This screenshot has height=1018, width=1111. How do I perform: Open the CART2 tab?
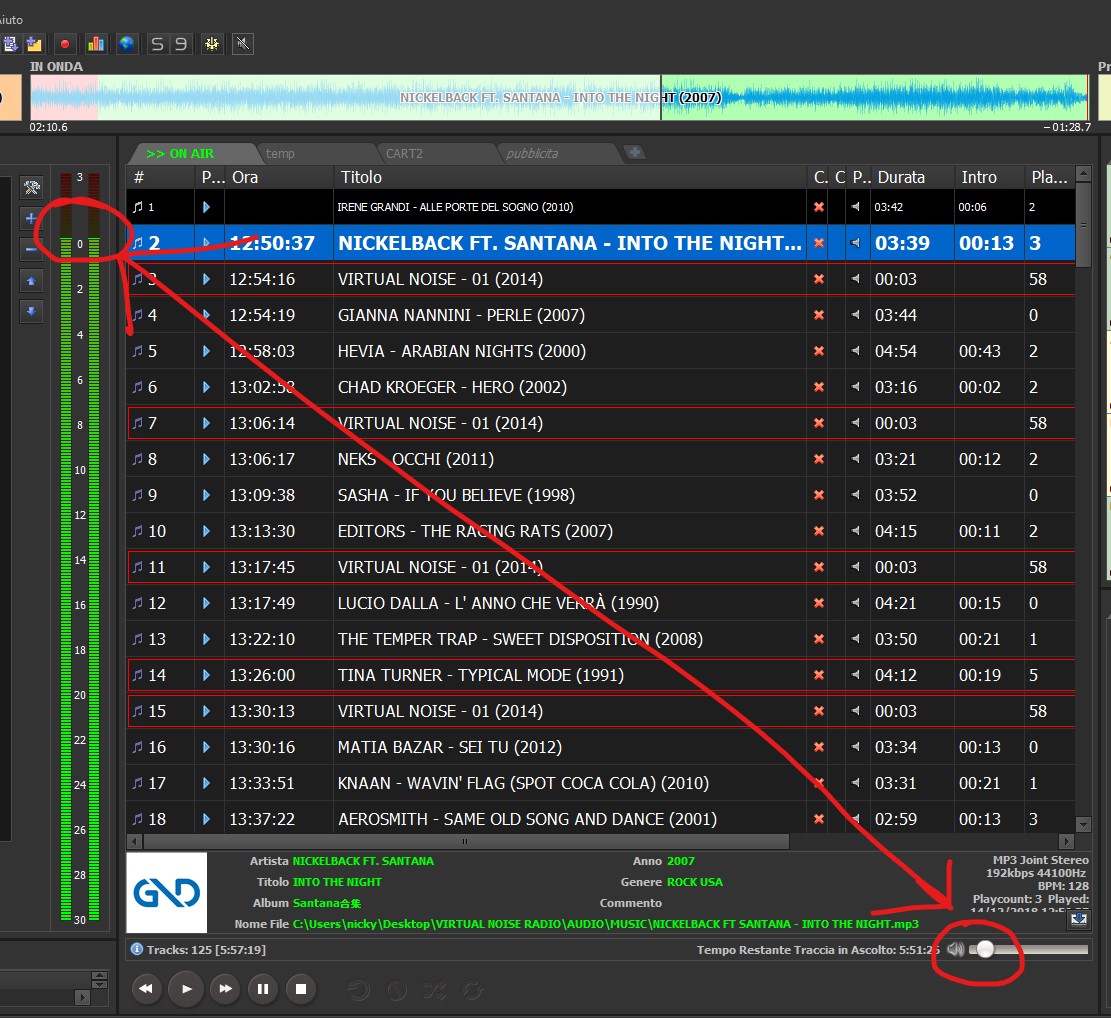(404, 154)
